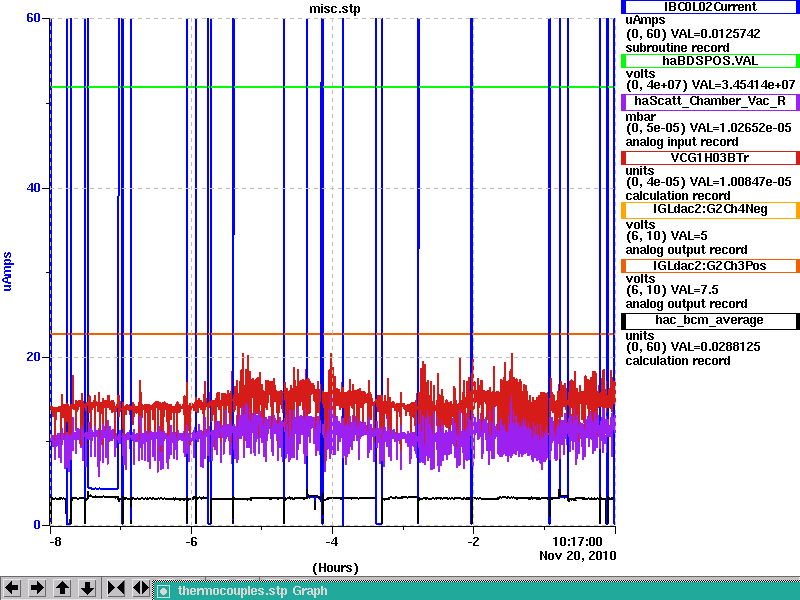Click the subroutine record text

[x=678, y=48]
